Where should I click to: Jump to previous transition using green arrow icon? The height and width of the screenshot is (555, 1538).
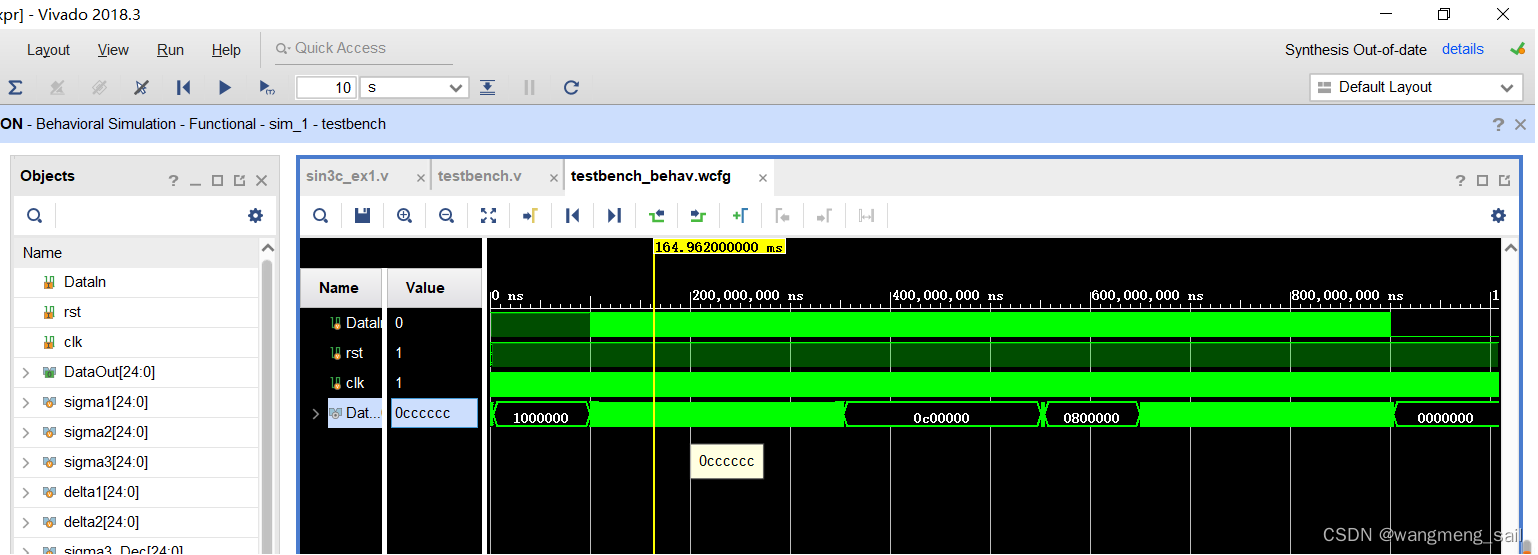coord(656,215)
